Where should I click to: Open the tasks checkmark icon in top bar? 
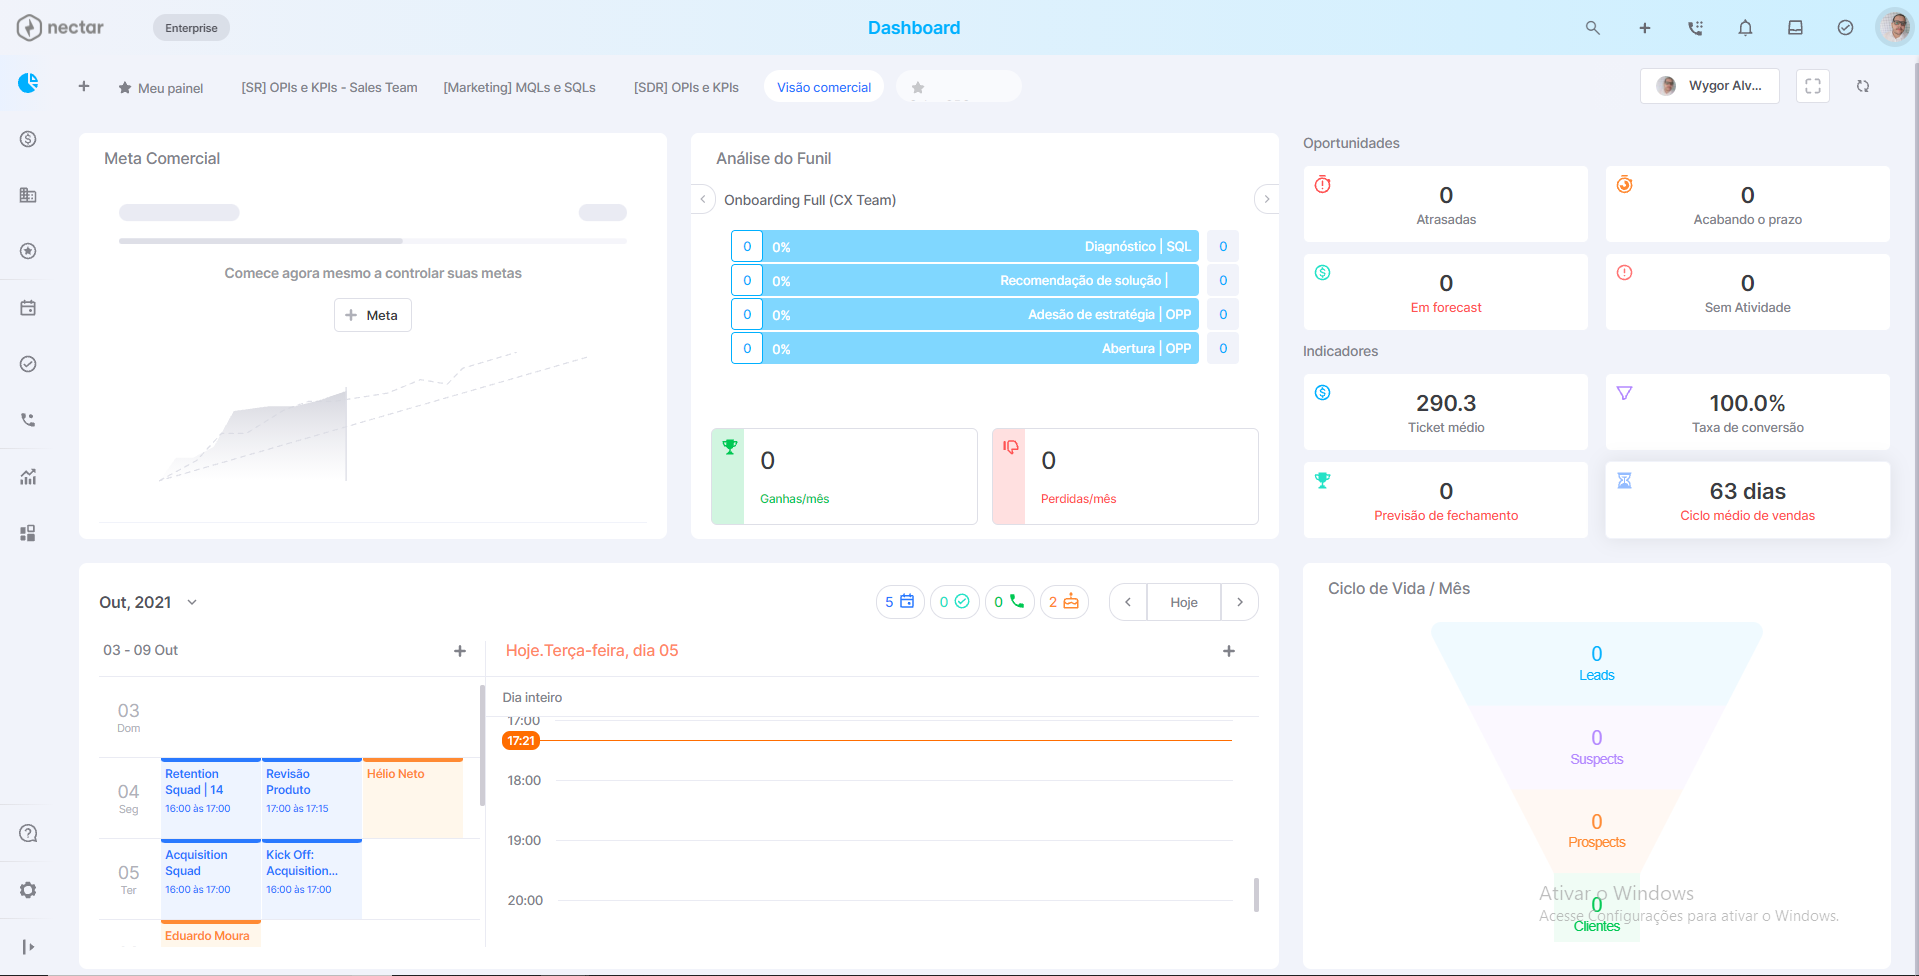click(x=1845, y=28)
